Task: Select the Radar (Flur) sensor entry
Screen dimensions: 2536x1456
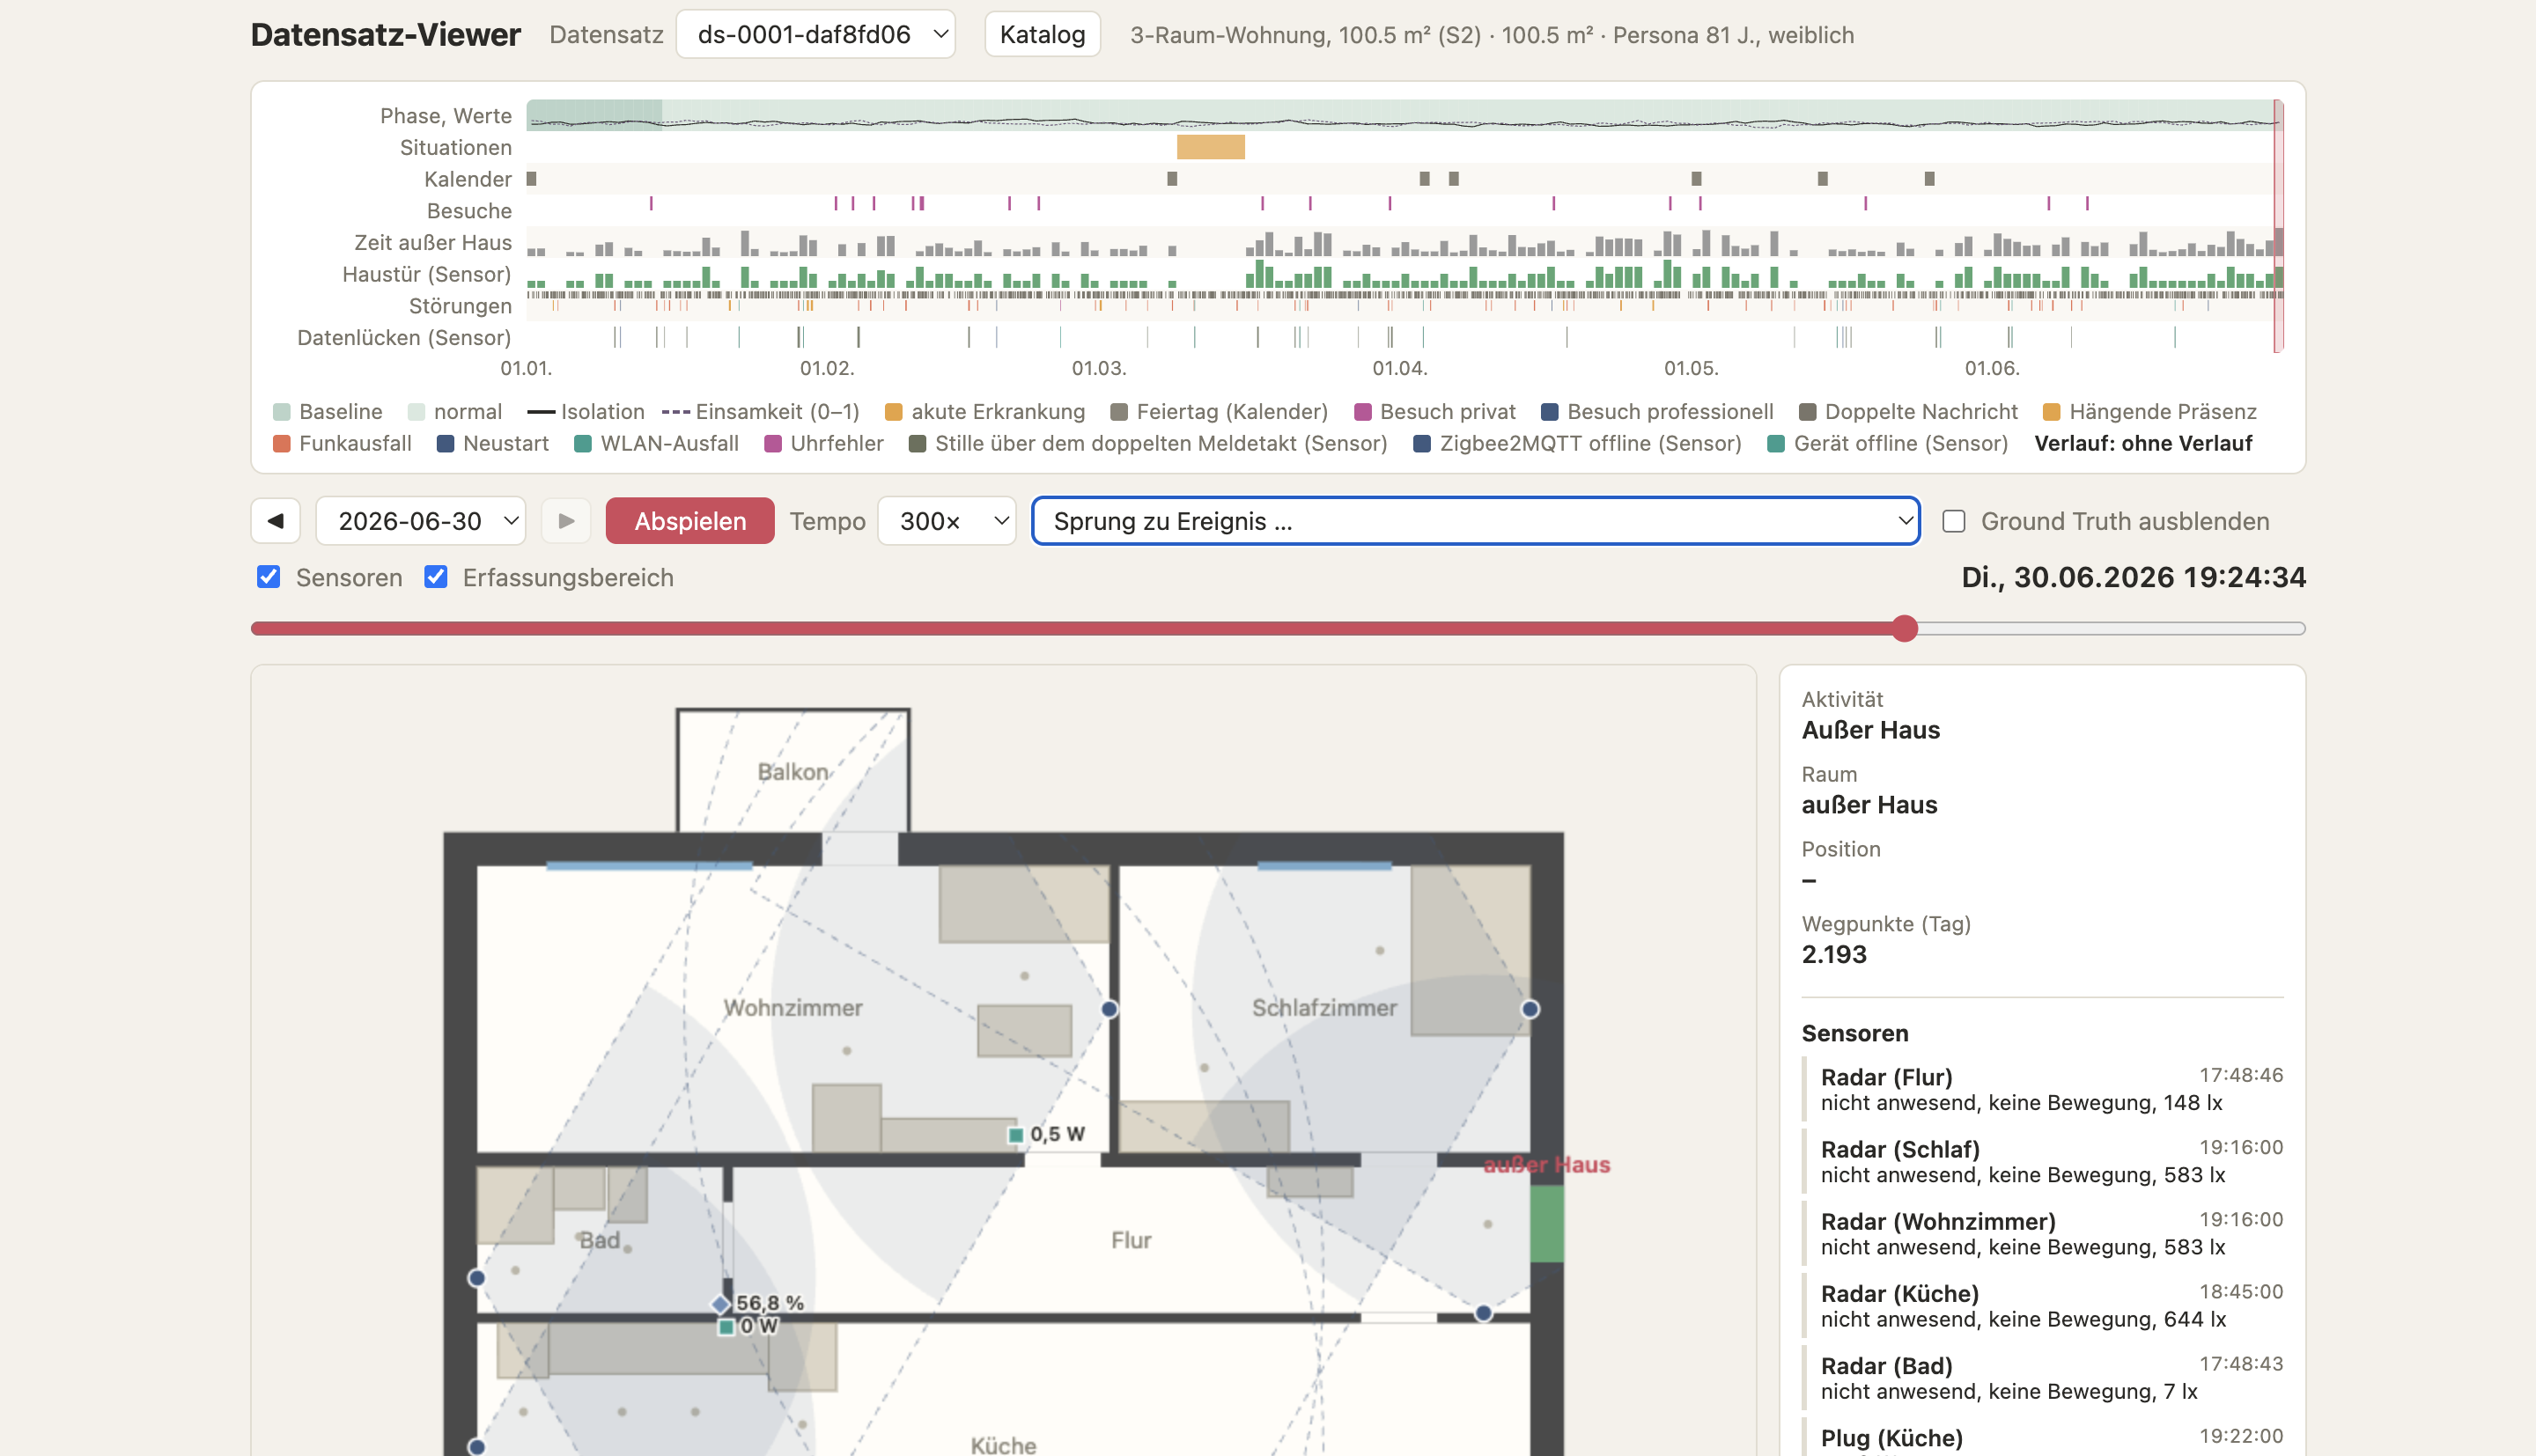Action: coord(2043,1089)
